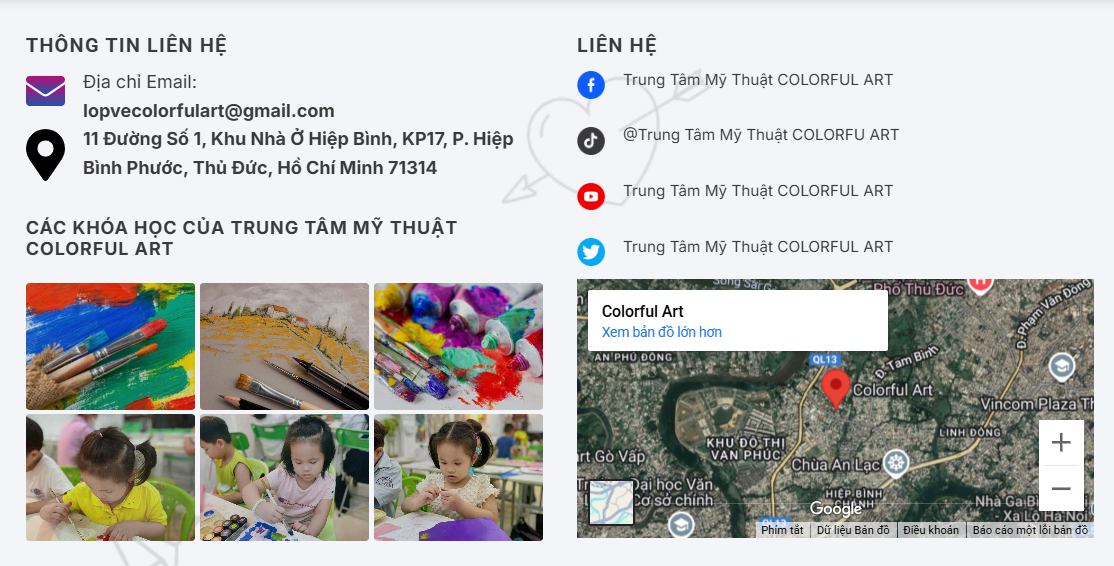This screenshot has height=566, width=1114.
Task: Open the TikTok round icon
Action: (590, 141)
